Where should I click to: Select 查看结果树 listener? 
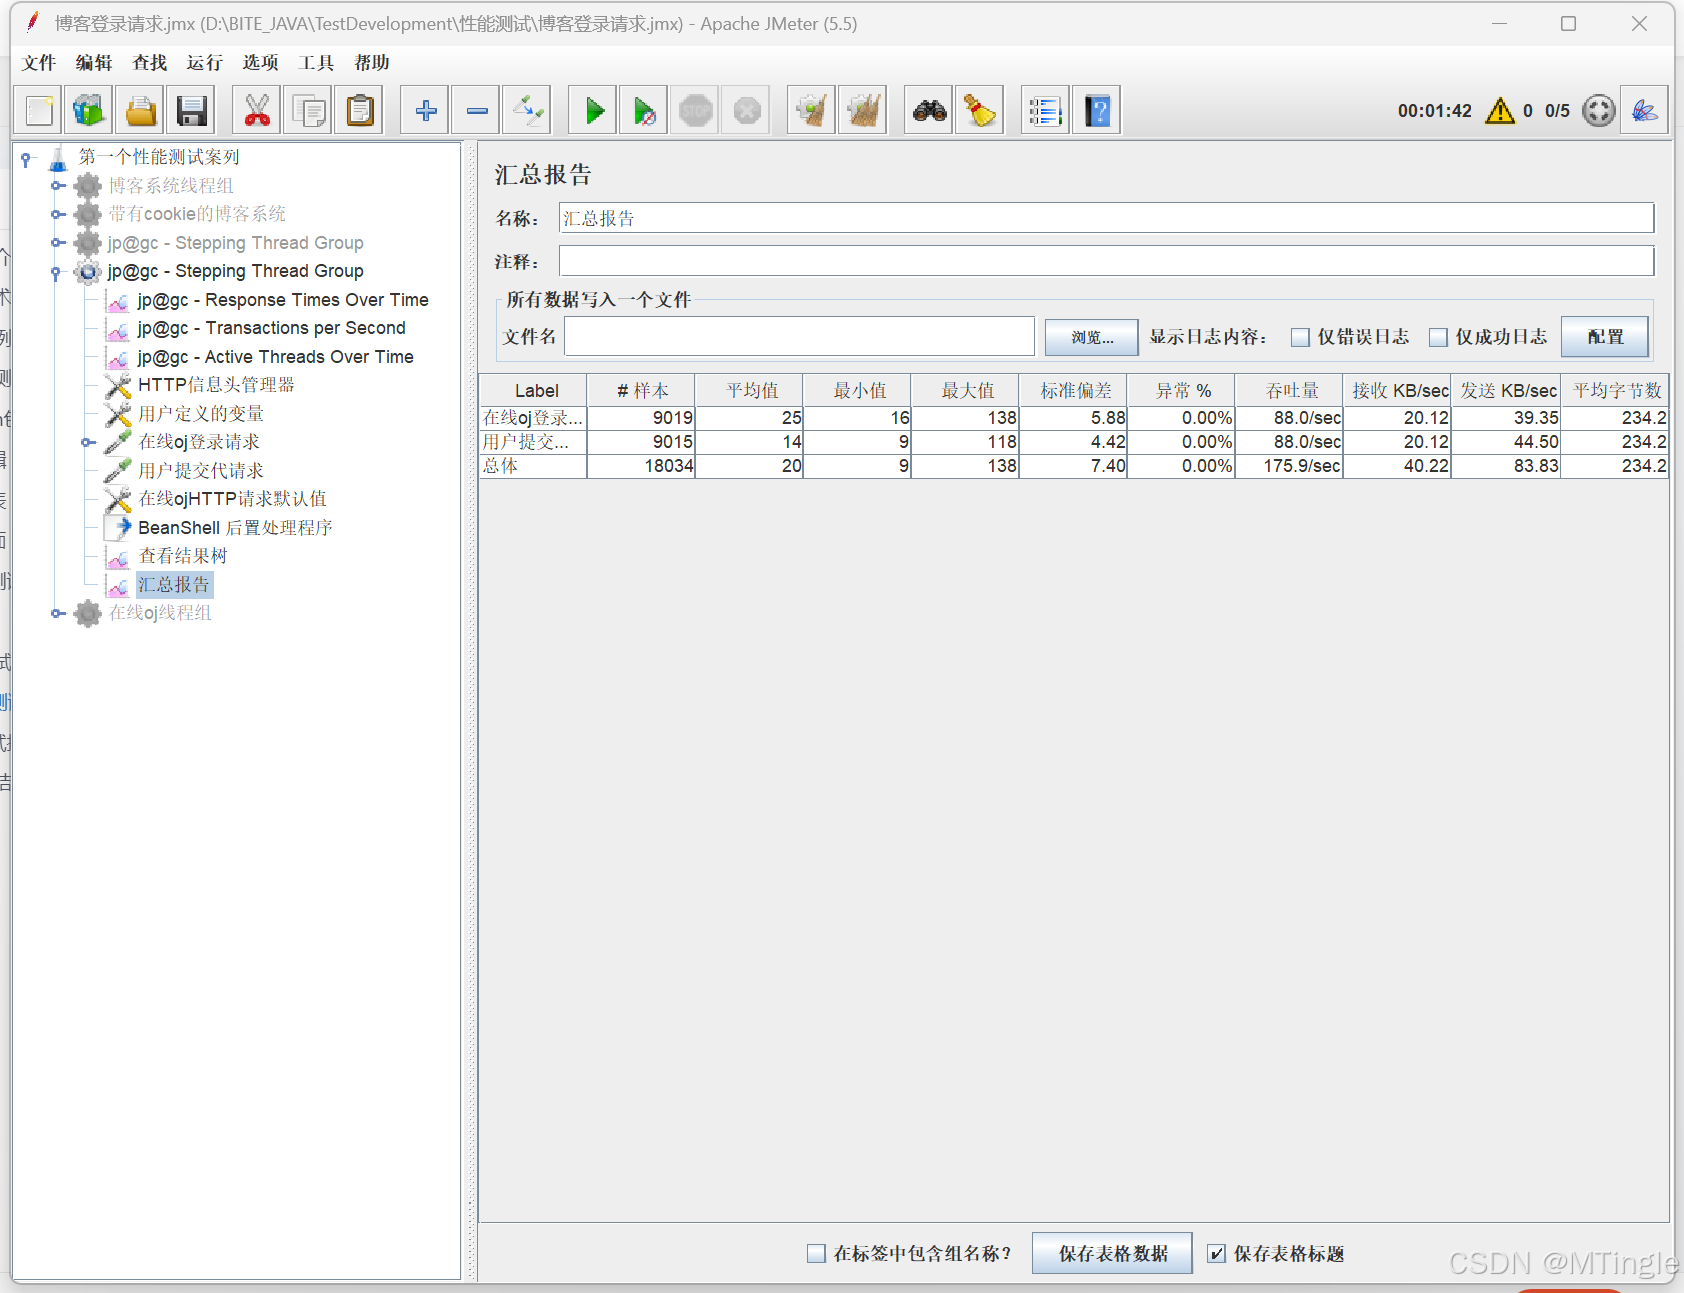point(183,556)
